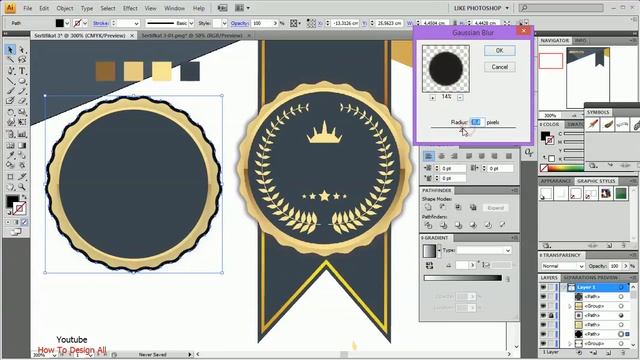Toggle align right paragraph button
Viewport: 640px width, 360px height.
tap(454, 156)
